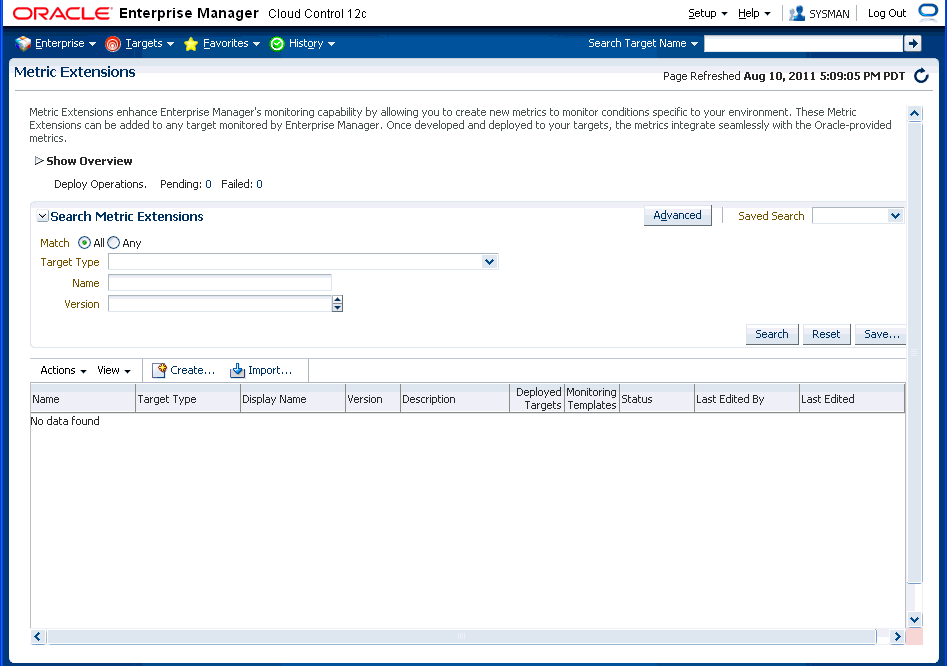
Task: Click the Import... toolbar button
Action: (262, 370)
